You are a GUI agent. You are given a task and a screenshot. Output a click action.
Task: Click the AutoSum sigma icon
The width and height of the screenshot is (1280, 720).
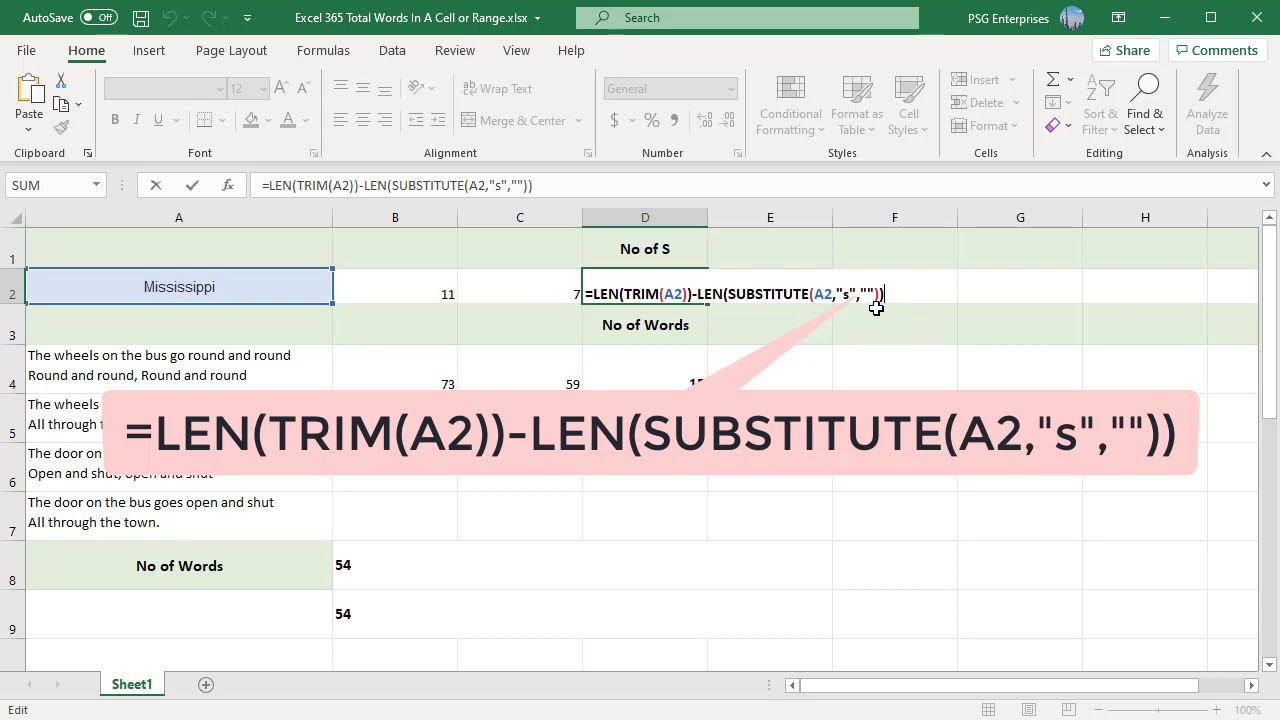tap(1053, 80)
